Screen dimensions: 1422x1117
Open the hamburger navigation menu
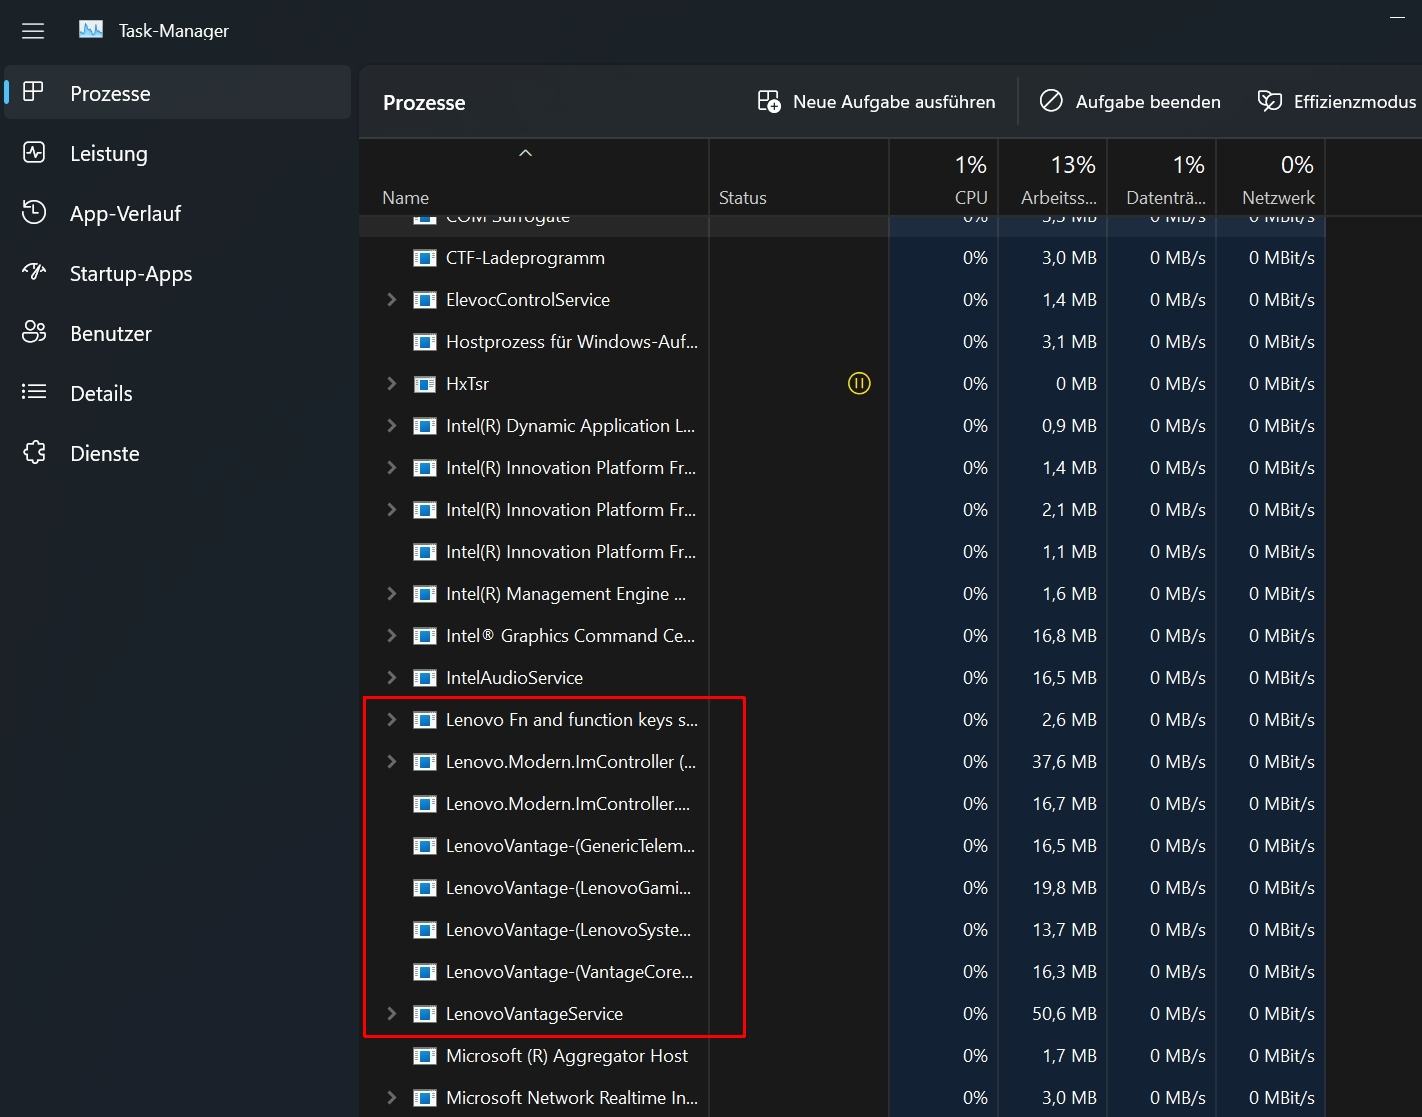click(33, 31)
